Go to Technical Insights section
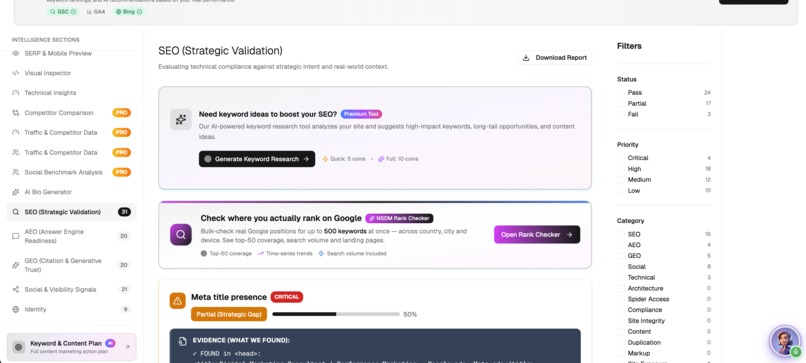 click(x=71, y=93)
